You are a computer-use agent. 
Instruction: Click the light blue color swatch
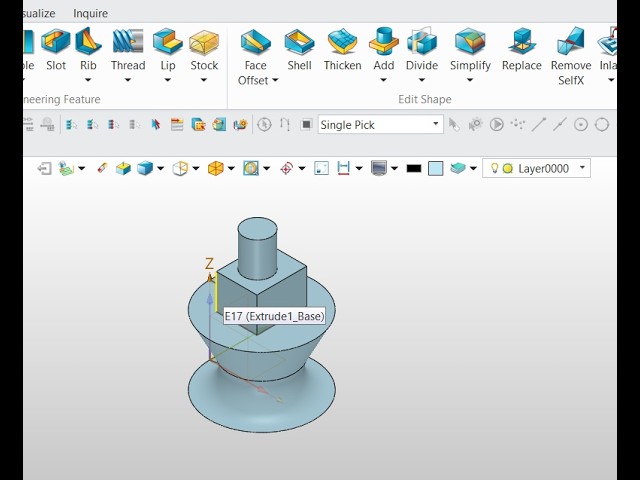(x=436, y=168)
